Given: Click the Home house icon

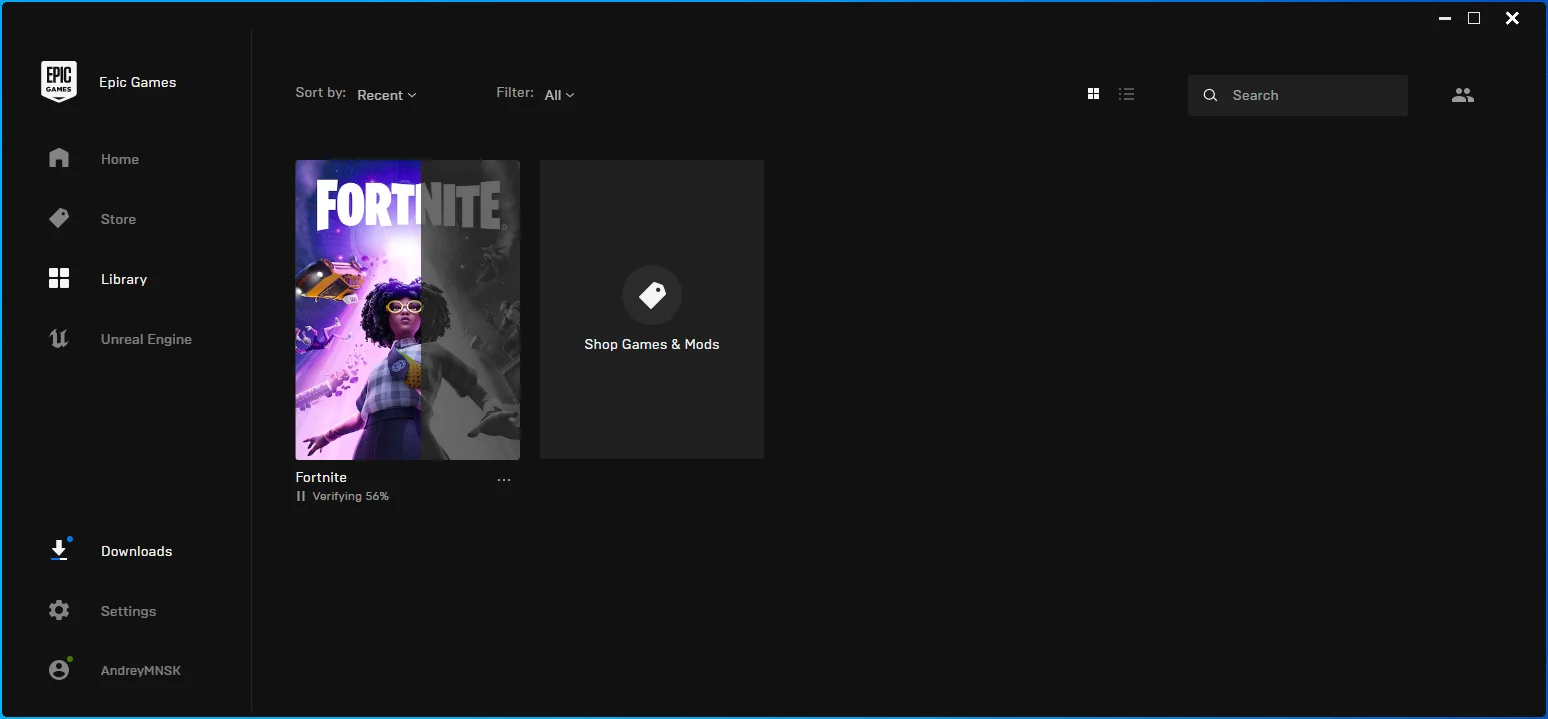Looking at the screenshot, I should click(x=59, y=158).
